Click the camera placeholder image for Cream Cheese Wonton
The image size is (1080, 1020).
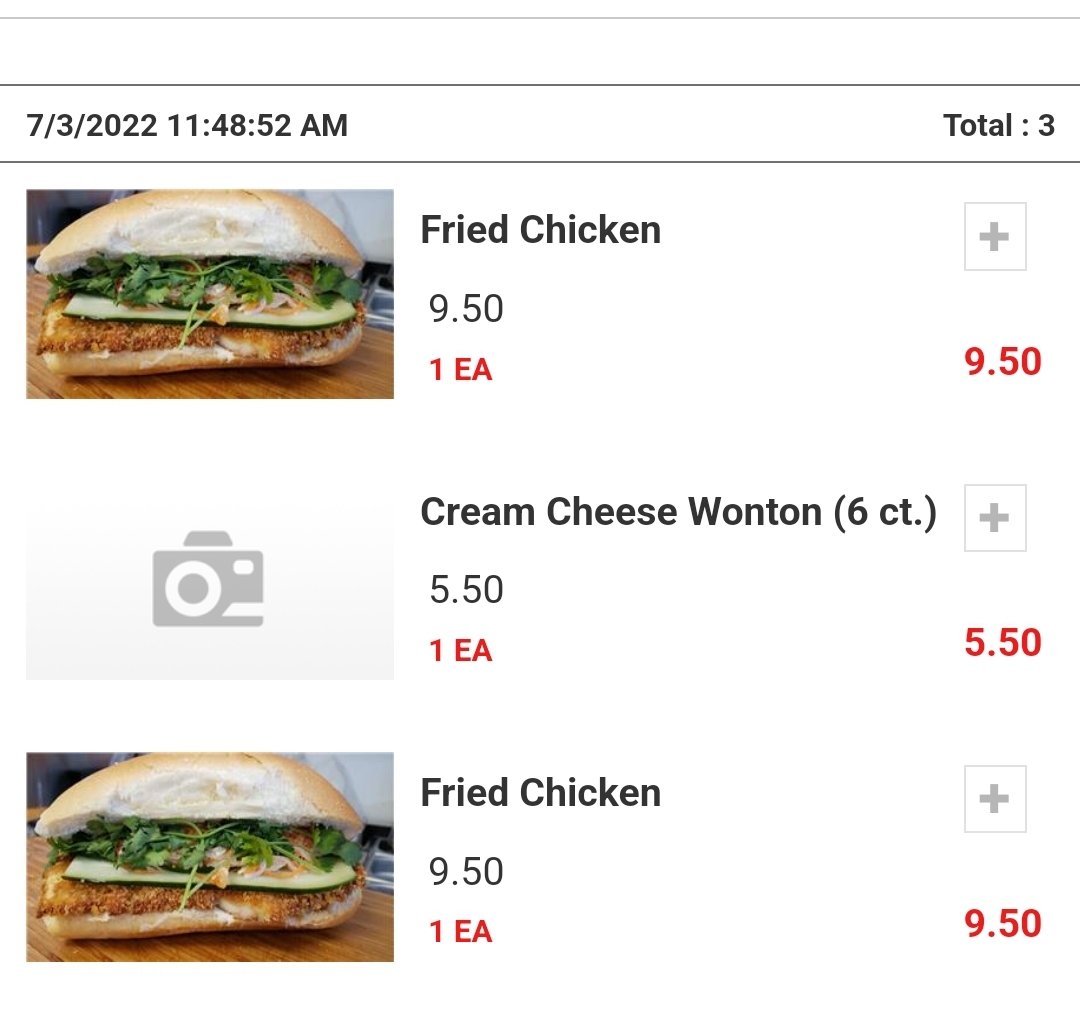(209, 578)
